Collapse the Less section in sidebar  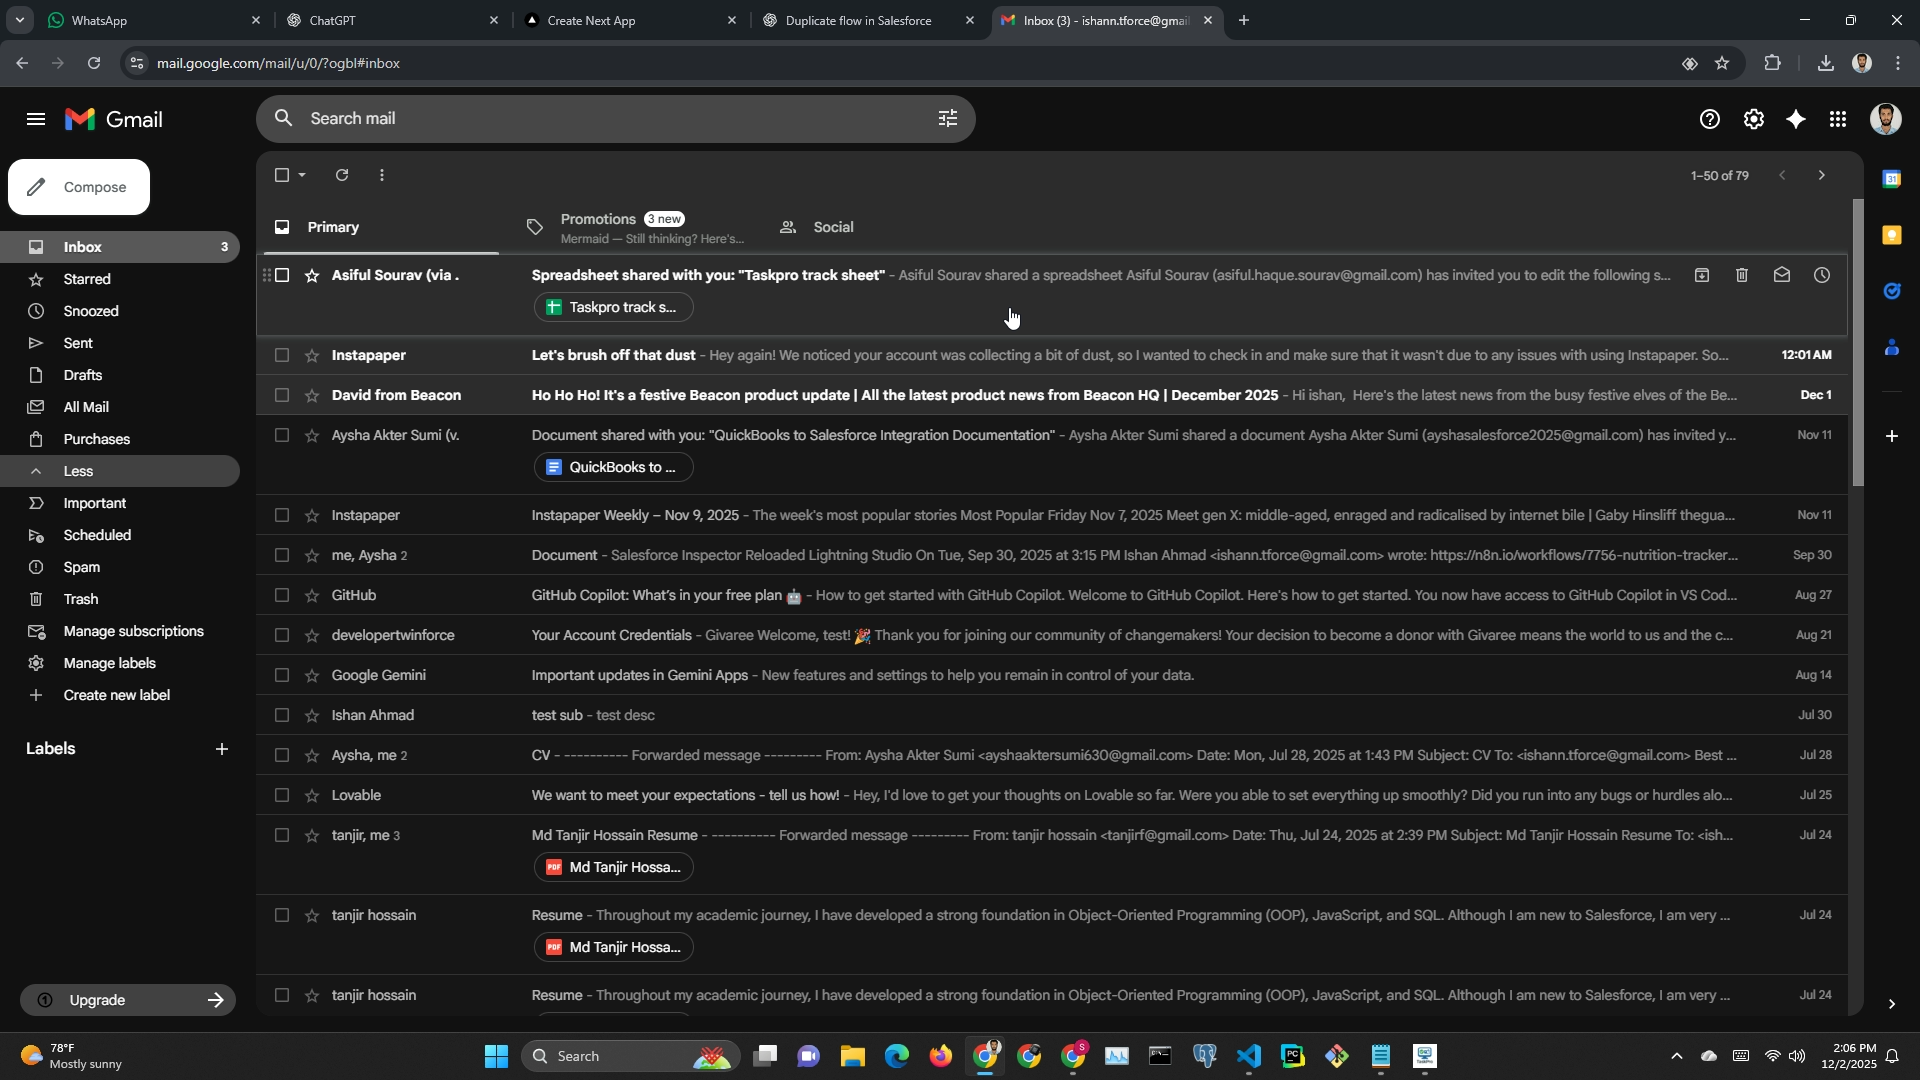point(78,471)
